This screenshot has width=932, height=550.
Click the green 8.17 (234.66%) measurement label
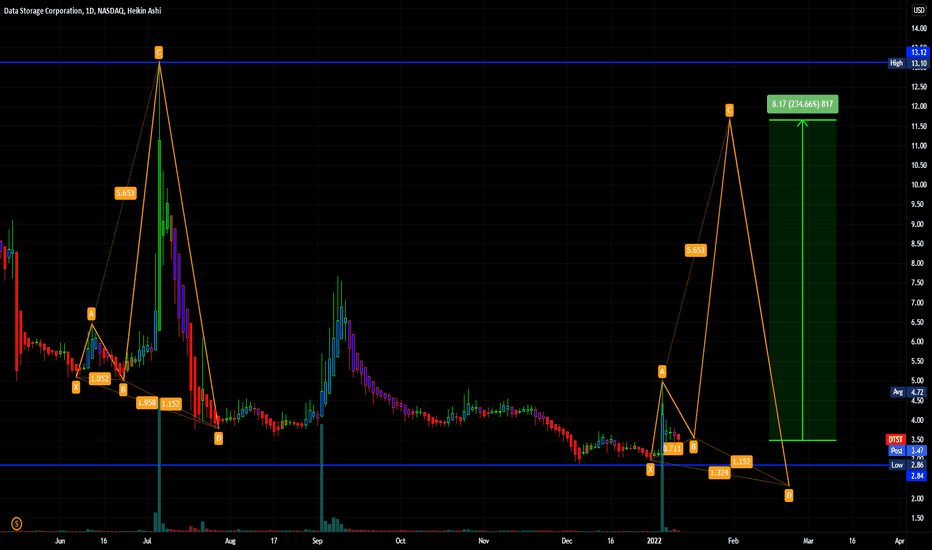coord(802,104)
